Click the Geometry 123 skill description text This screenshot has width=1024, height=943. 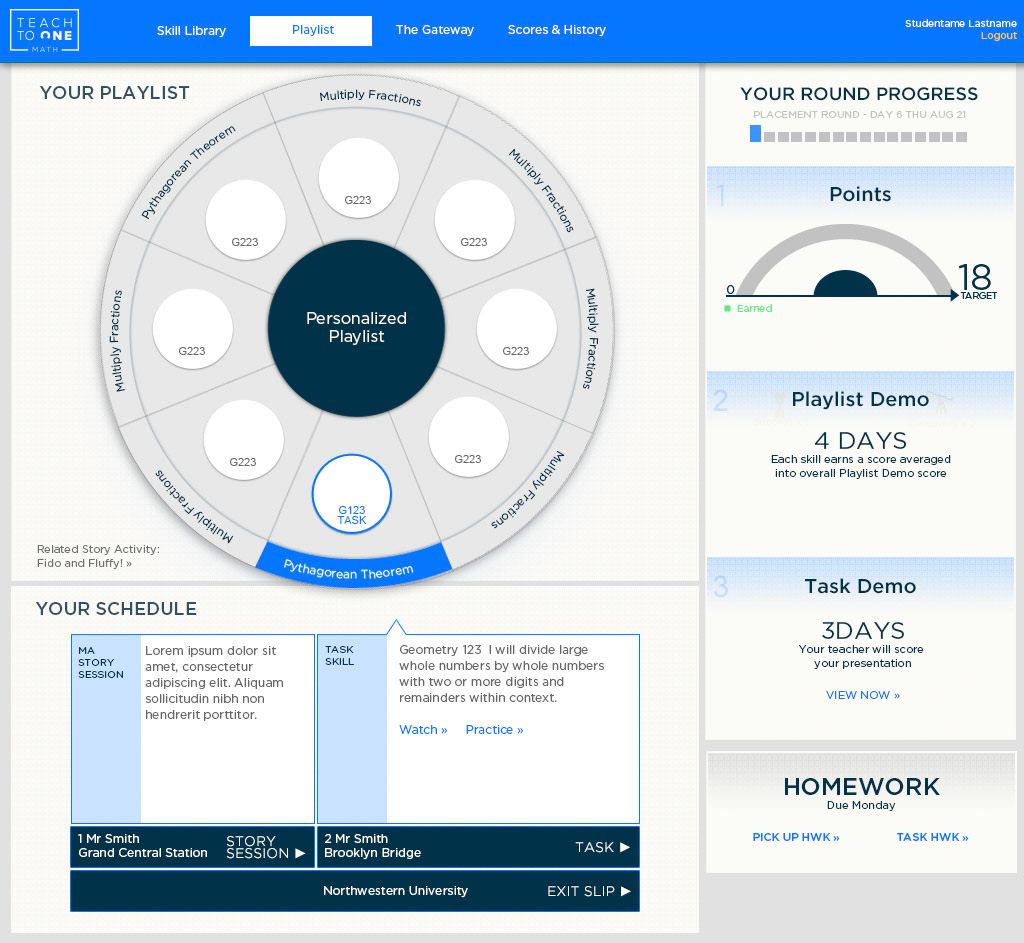point(502,673)
